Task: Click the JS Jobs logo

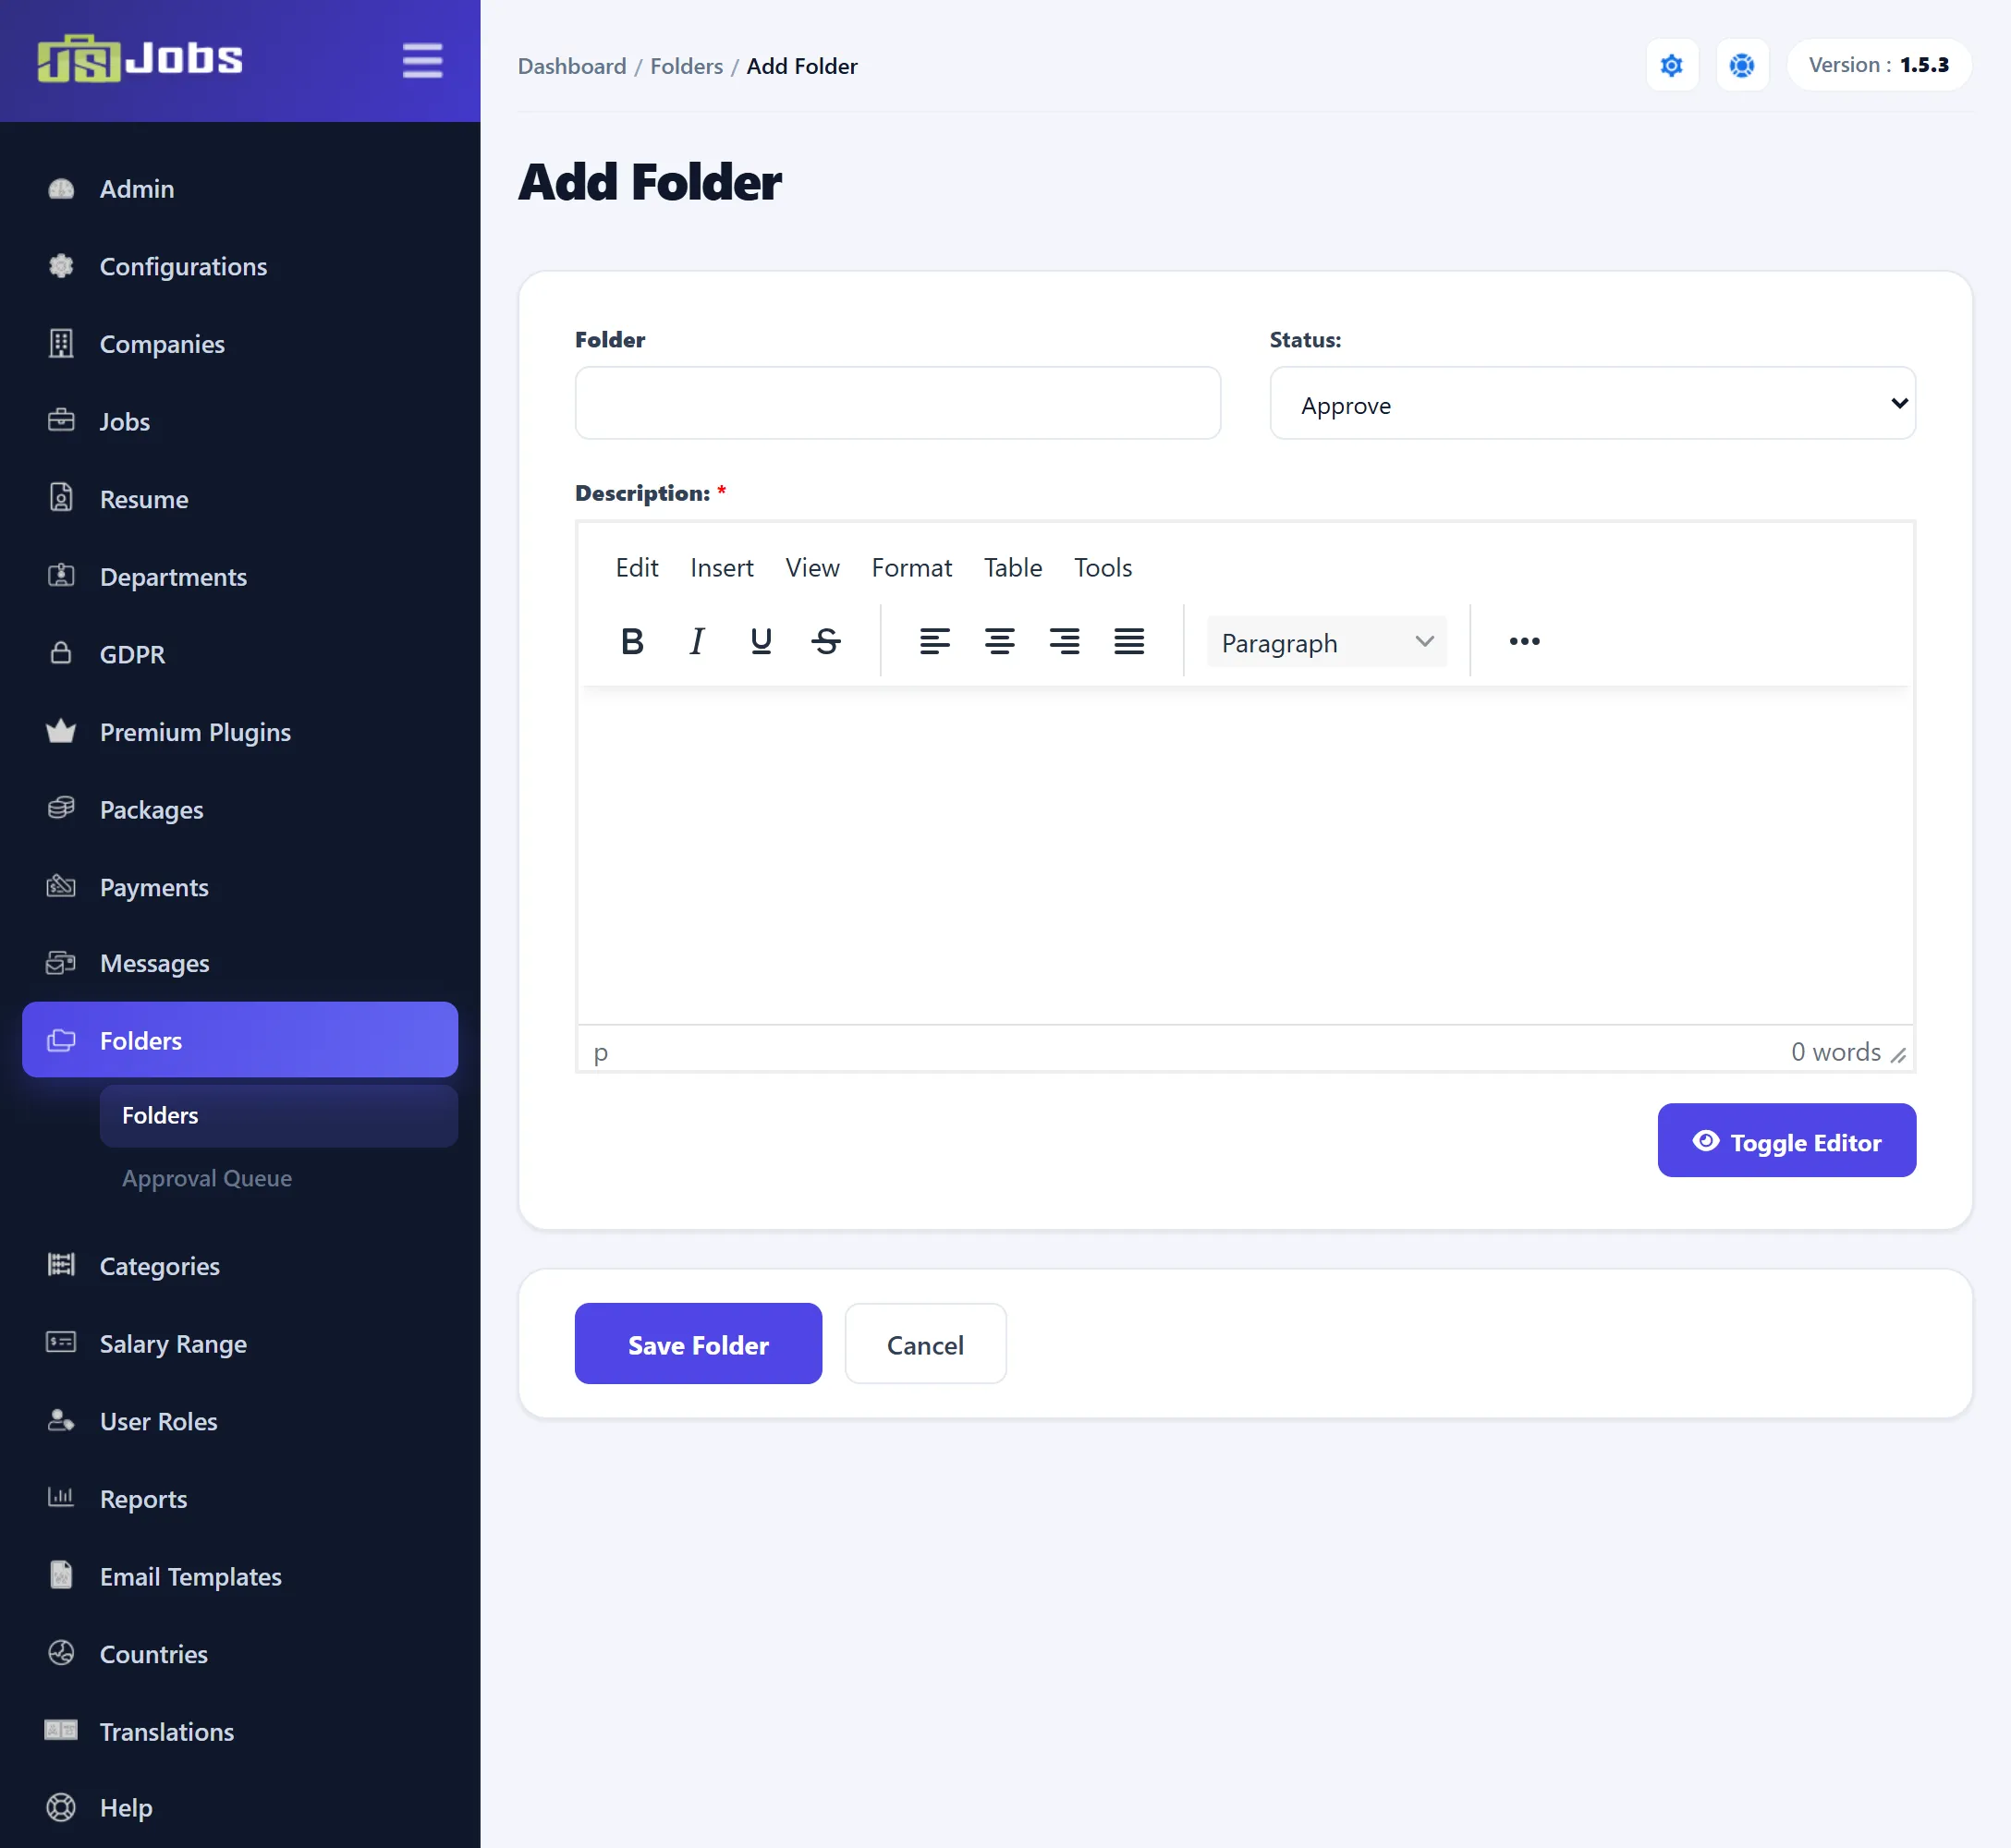Action: point(140,59)
